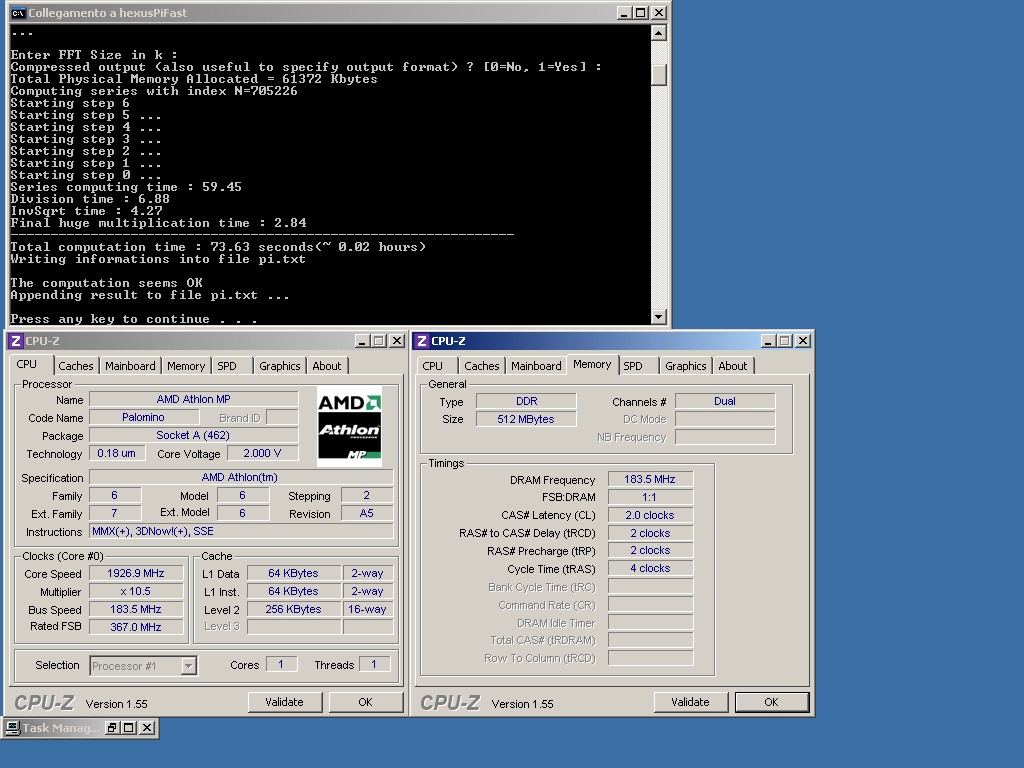Open Graphics tab in right CPU-Z

click(686, 366)
